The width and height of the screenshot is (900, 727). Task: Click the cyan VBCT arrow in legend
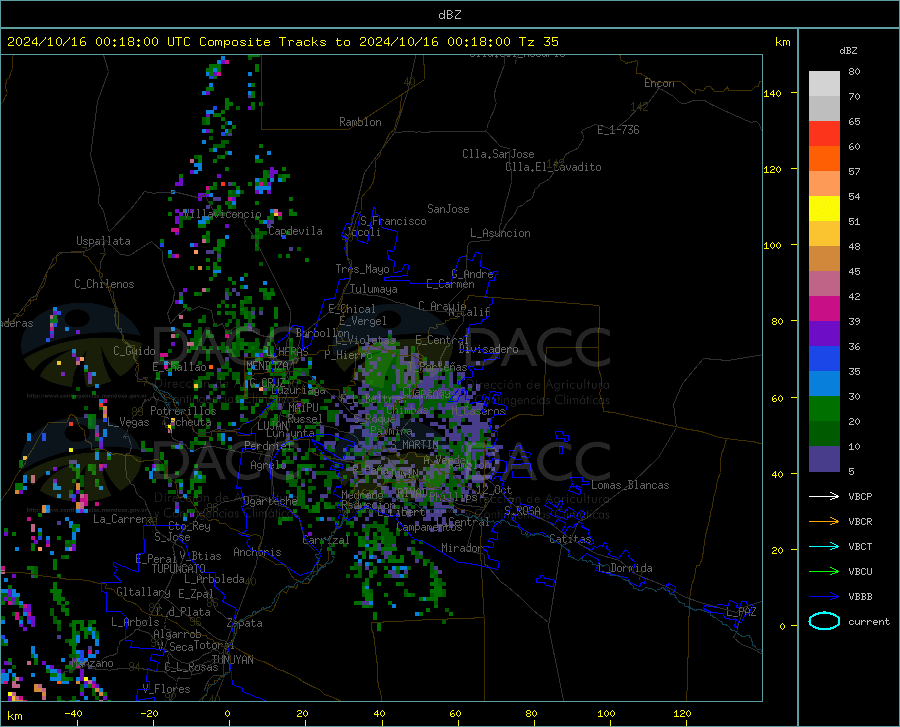[824, 546]
